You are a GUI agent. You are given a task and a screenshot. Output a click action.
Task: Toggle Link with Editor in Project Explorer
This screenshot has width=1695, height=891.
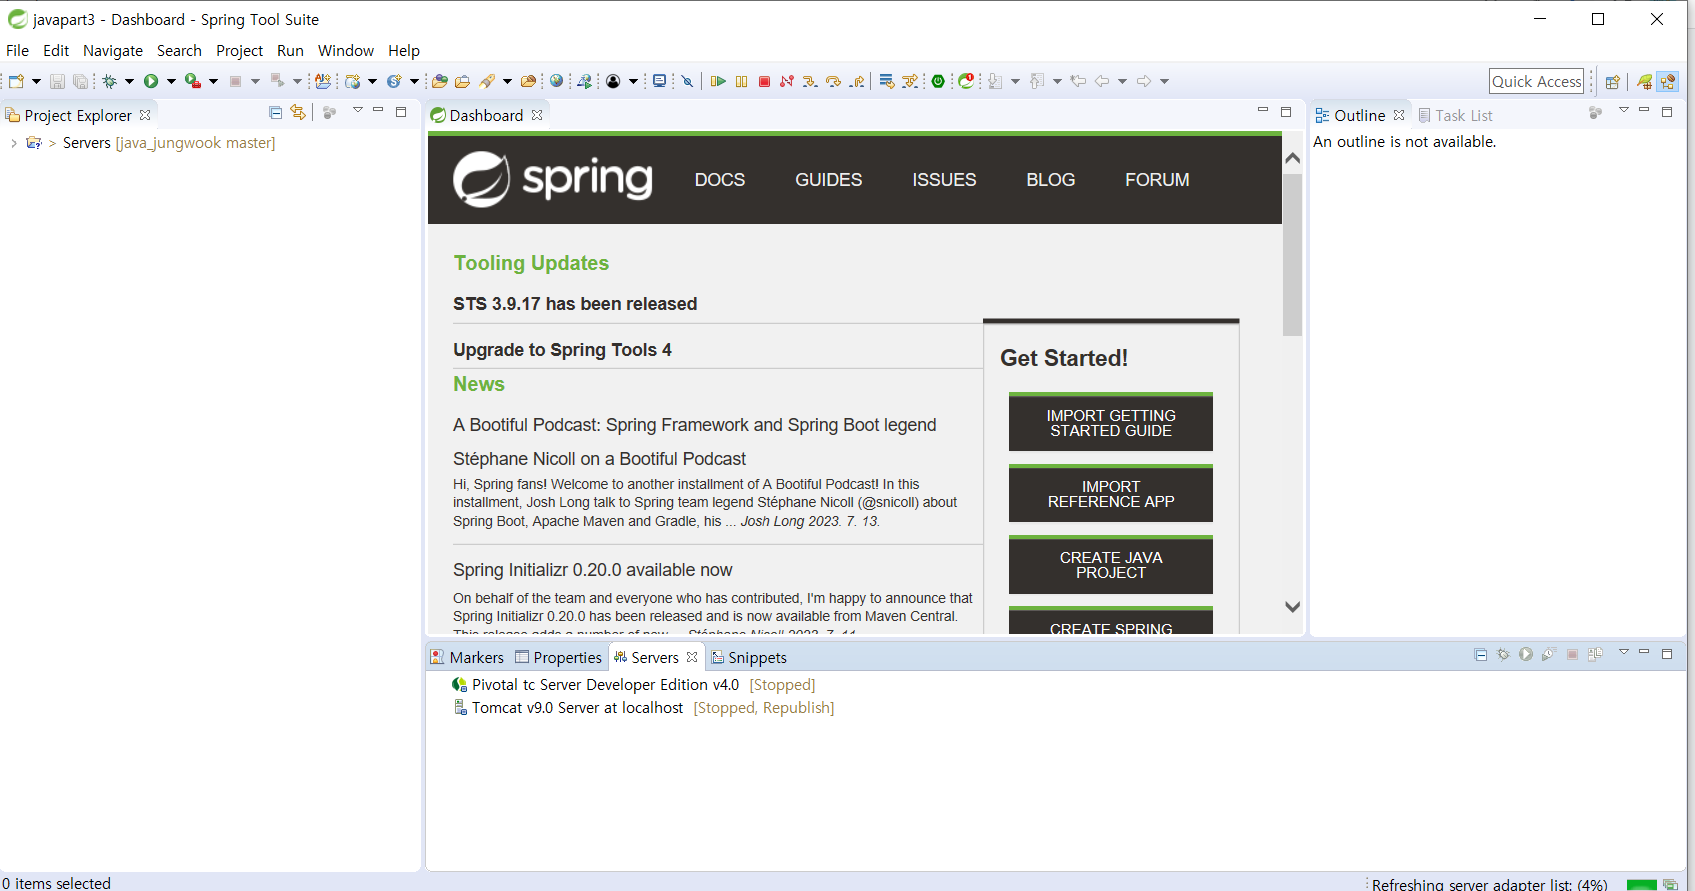(298, 113)
